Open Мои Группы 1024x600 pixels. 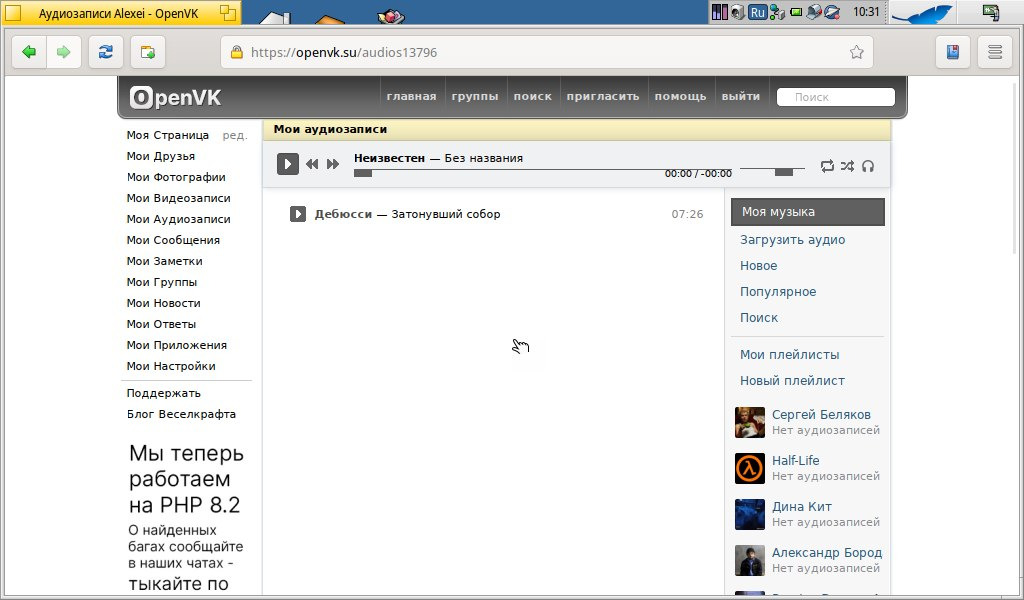pyautogui.click(x=161, y=282)
